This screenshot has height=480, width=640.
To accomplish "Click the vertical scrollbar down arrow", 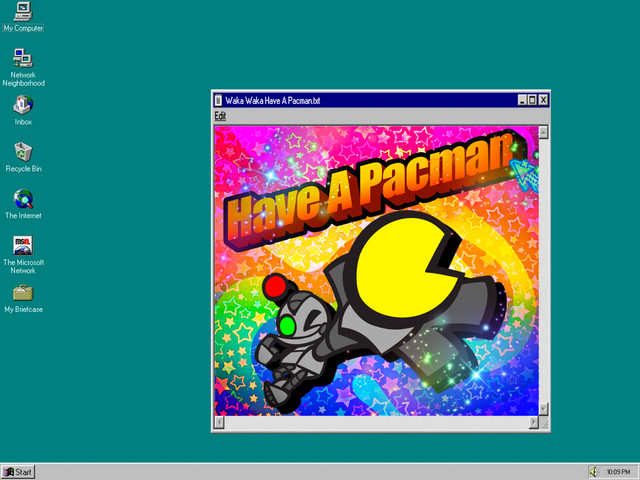I will point(543,409).
